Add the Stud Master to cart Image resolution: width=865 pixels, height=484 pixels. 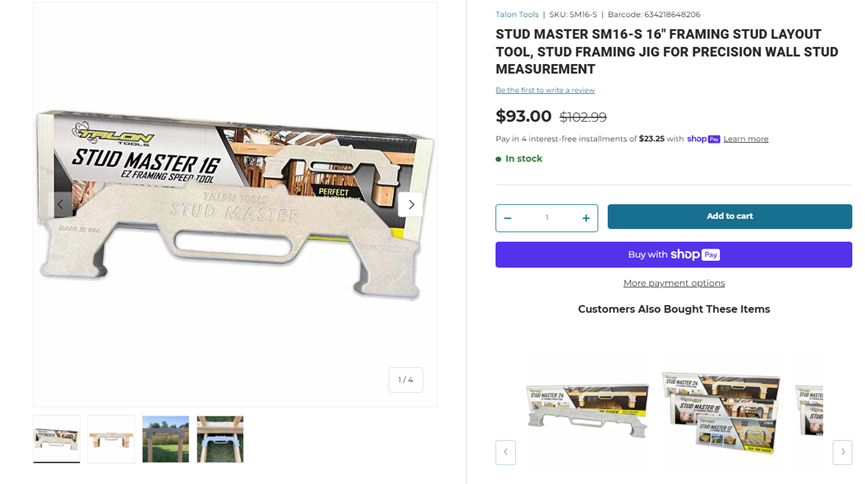[729, 216]
